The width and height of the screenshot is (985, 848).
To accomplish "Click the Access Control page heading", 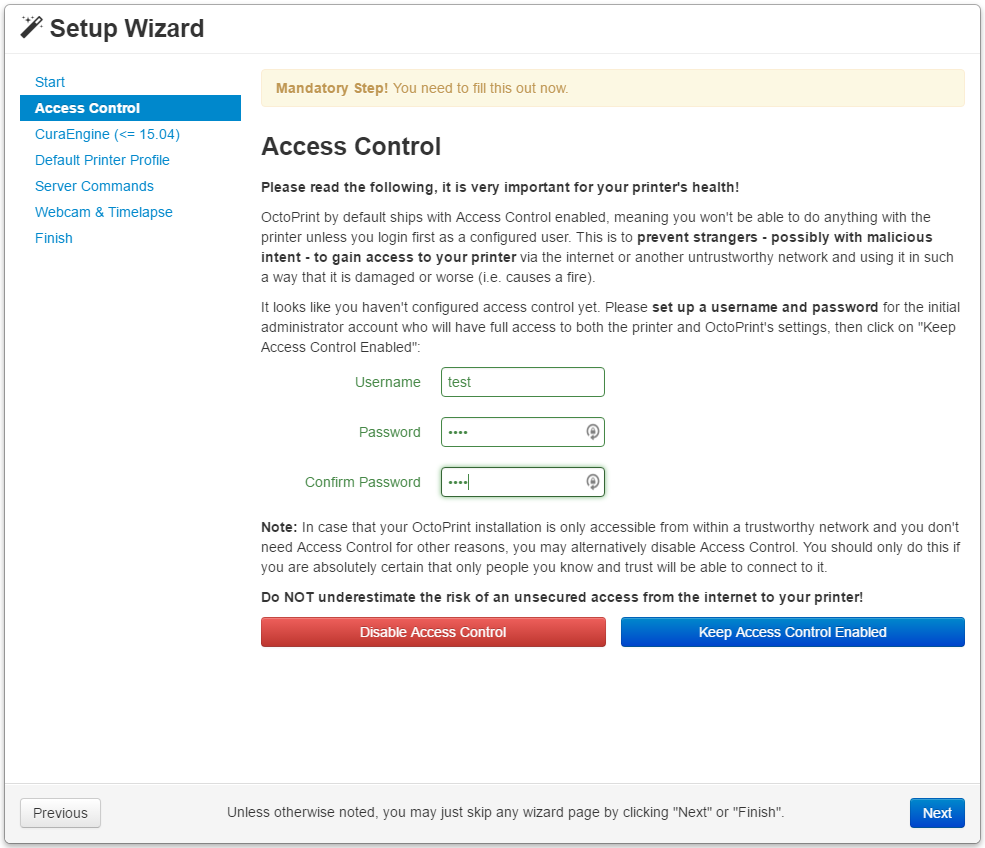I will (x=351, y=146).
